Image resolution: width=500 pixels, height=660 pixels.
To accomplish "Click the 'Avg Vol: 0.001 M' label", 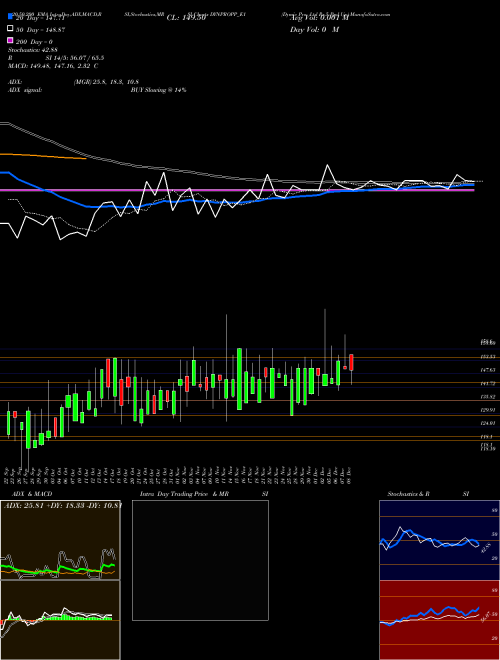I will [x=319, y=18].
